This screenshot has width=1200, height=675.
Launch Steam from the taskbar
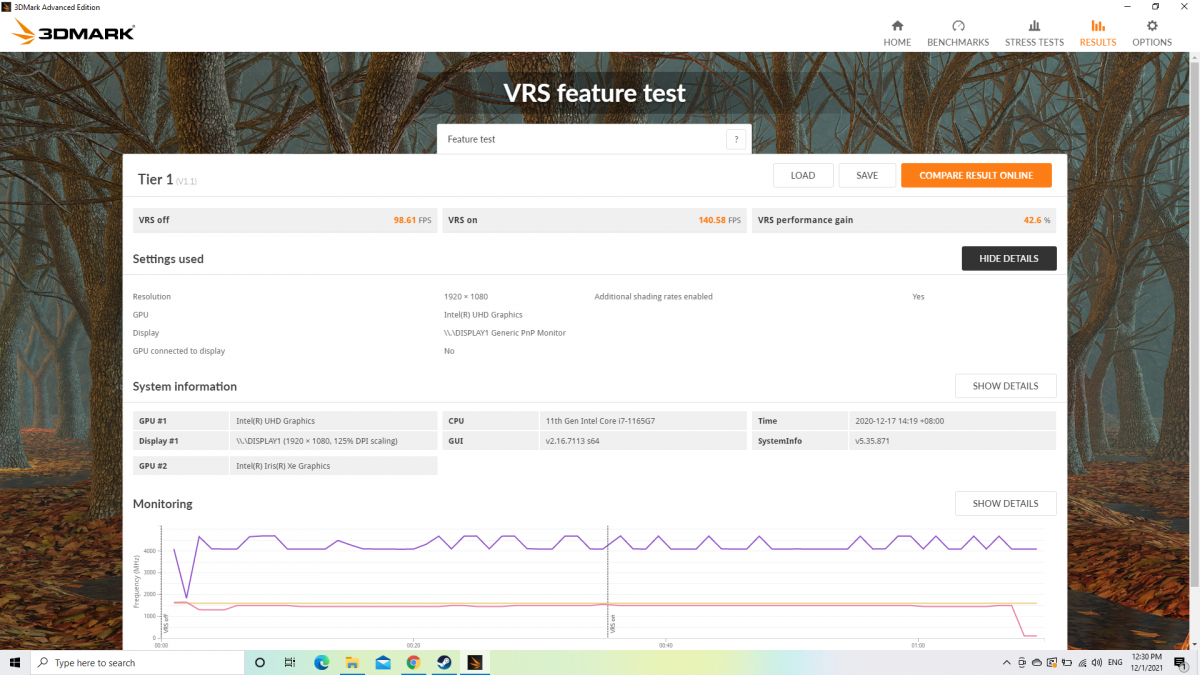444,662
